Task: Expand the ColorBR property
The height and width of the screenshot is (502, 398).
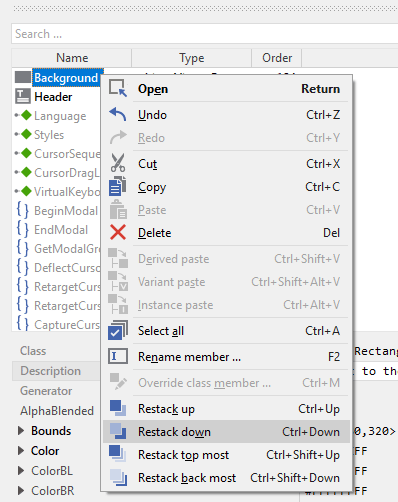Action: [21, 491]
